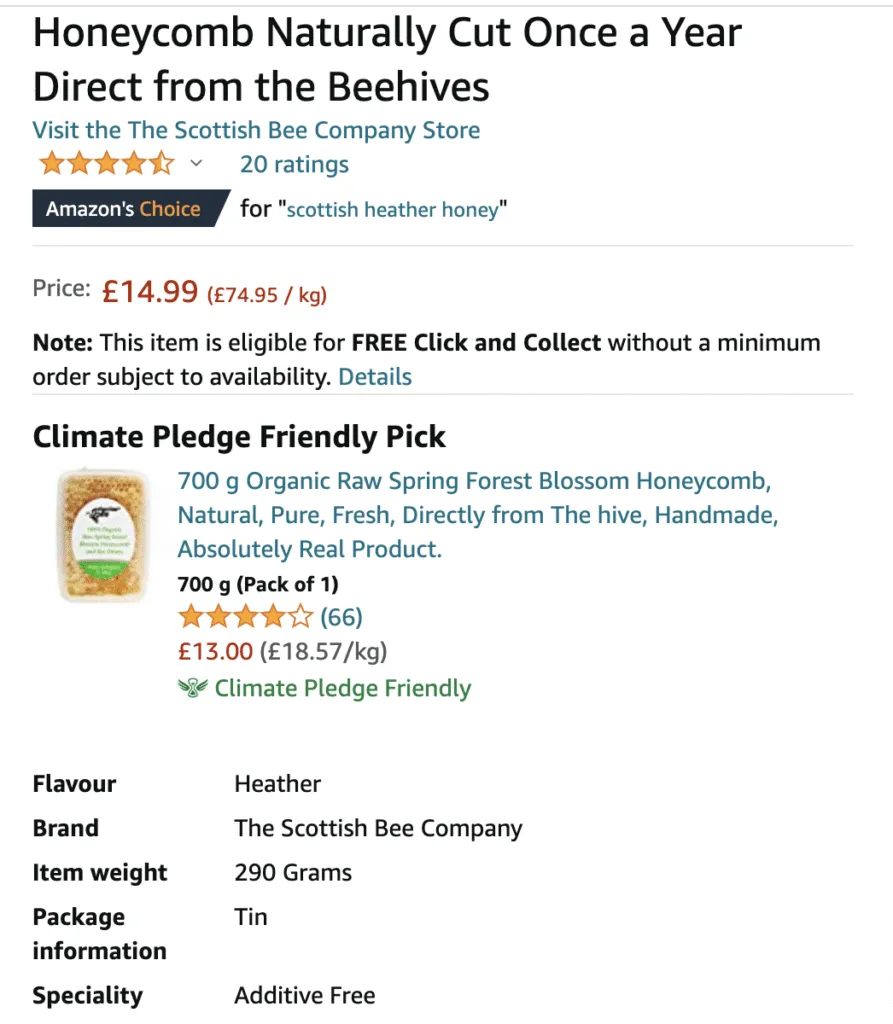
Task: Click the 4.5-star rating icon under the title
Action: coord(105,164)
